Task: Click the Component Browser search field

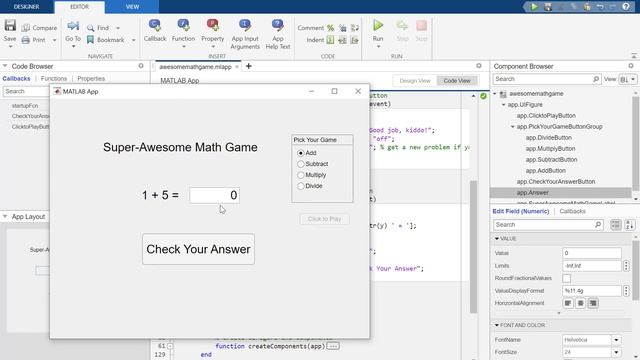Action: (x=547, y=79)
